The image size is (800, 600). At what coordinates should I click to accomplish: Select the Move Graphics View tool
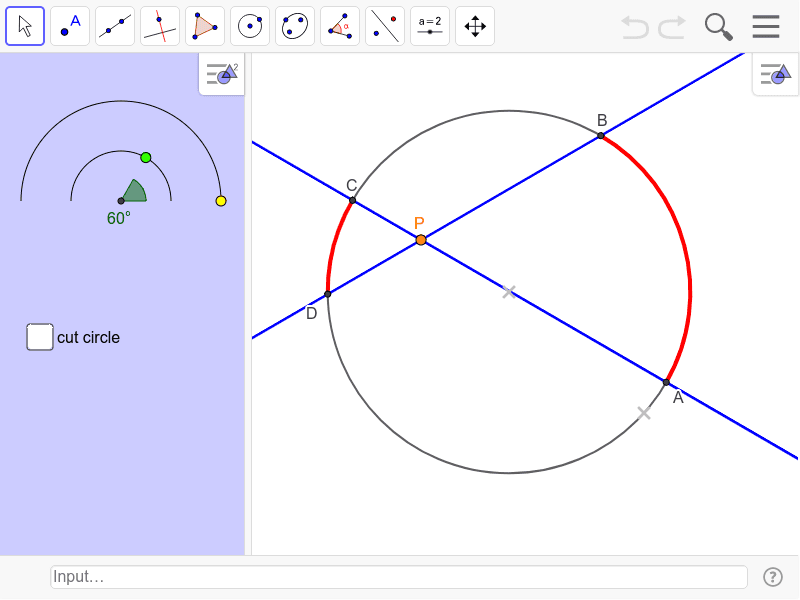pyautogui.click(x=474, y=26)
